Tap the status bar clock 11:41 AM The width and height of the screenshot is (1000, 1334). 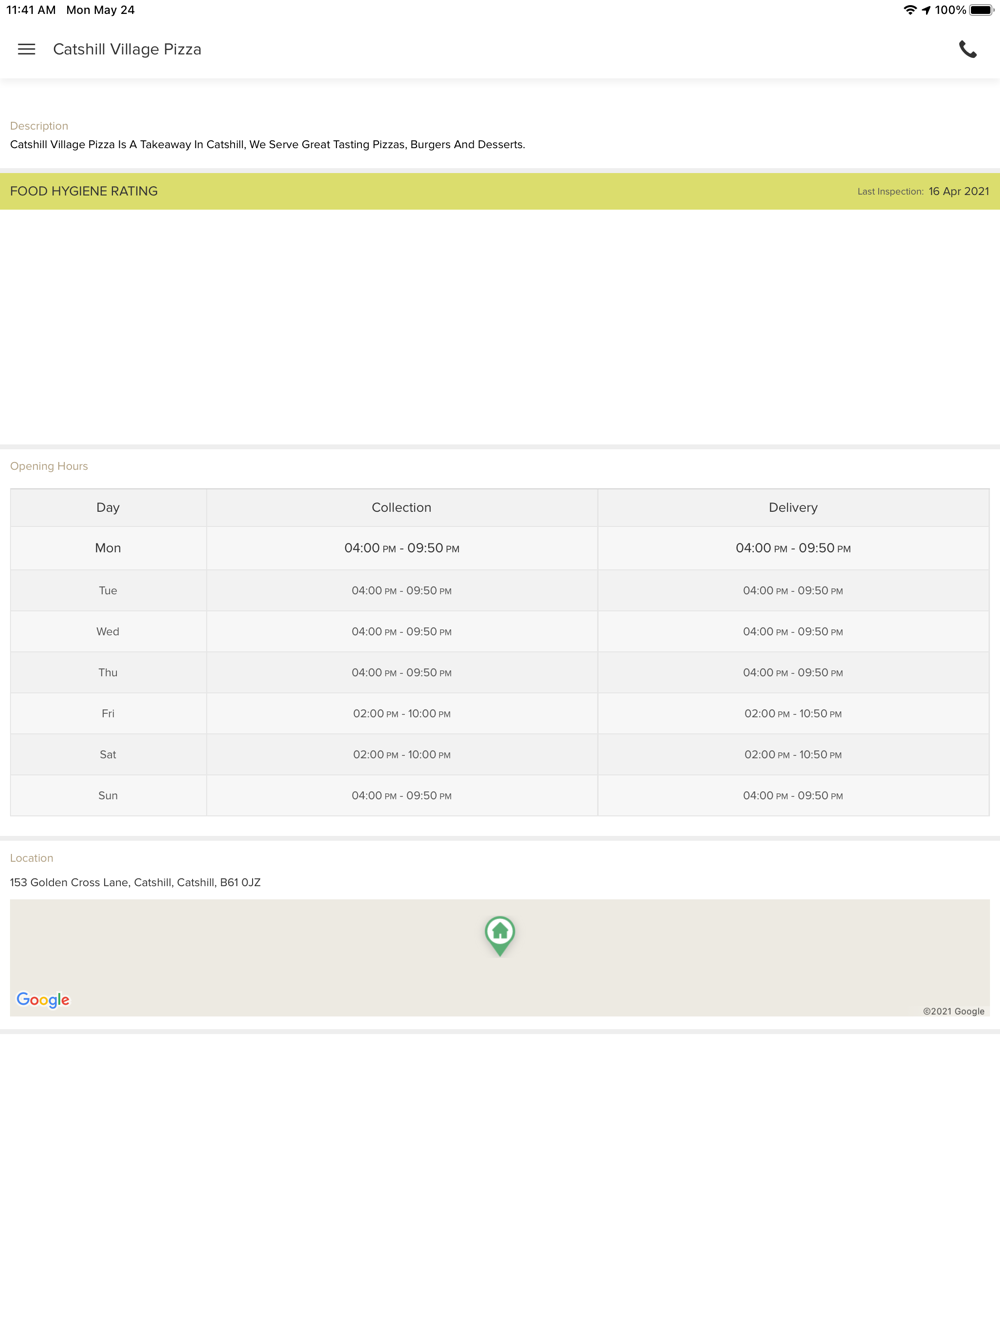pyautogui.click(x=31, y=10)
